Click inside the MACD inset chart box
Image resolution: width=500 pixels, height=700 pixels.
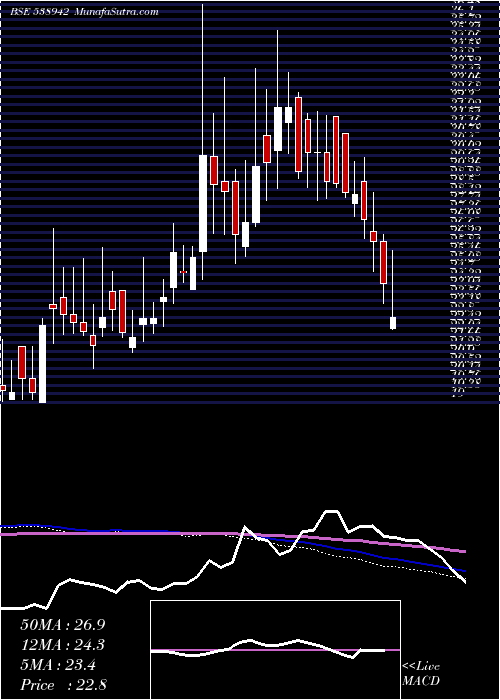(275, 650)
